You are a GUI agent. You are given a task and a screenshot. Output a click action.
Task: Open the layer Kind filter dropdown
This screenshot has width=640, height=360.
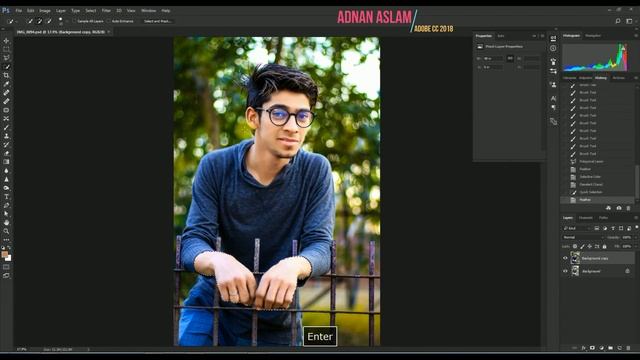576,228
